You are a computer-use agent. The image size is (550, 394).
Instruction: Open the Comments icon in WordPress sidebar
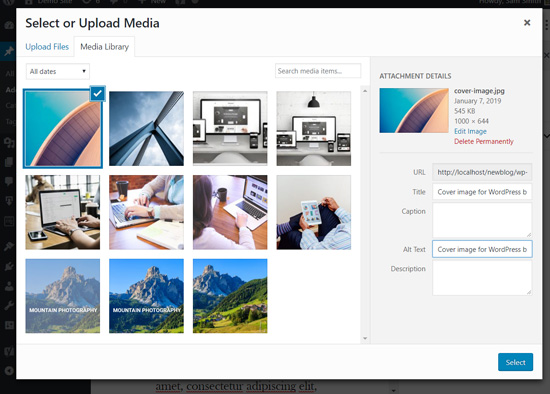[9, 181]
